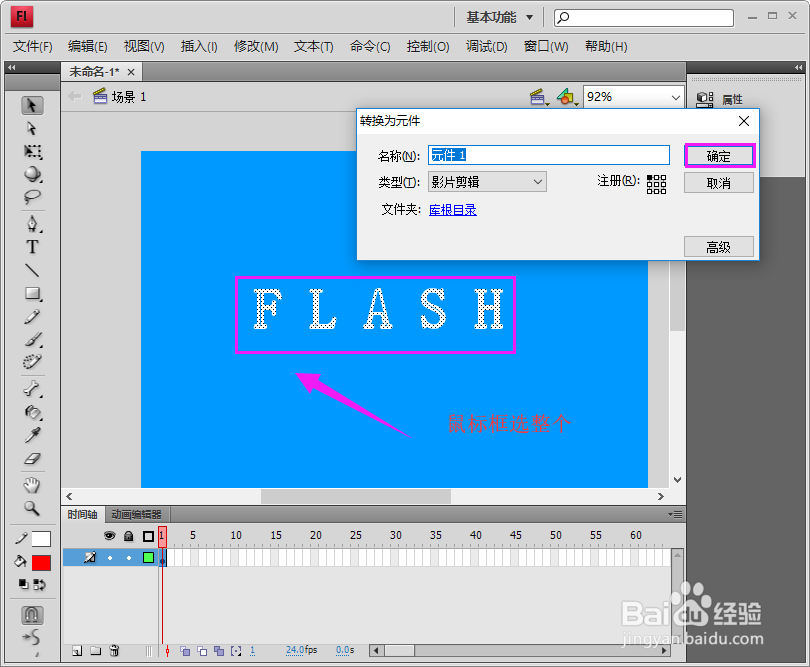Toggle Snap to Objects magnet
Screen dimensions: 810x667
pyautogui.click(x=33, y=615)
